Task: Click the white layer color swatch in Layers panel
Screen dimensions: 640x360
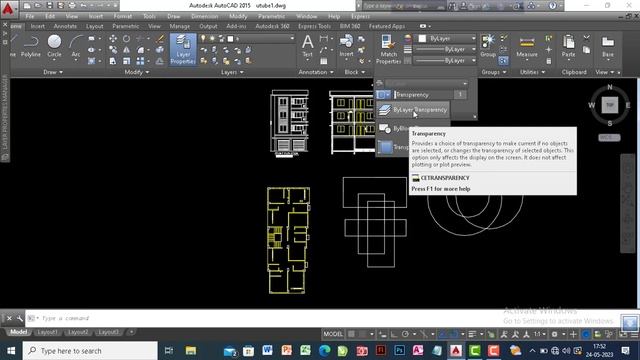Action: [230, 38]
